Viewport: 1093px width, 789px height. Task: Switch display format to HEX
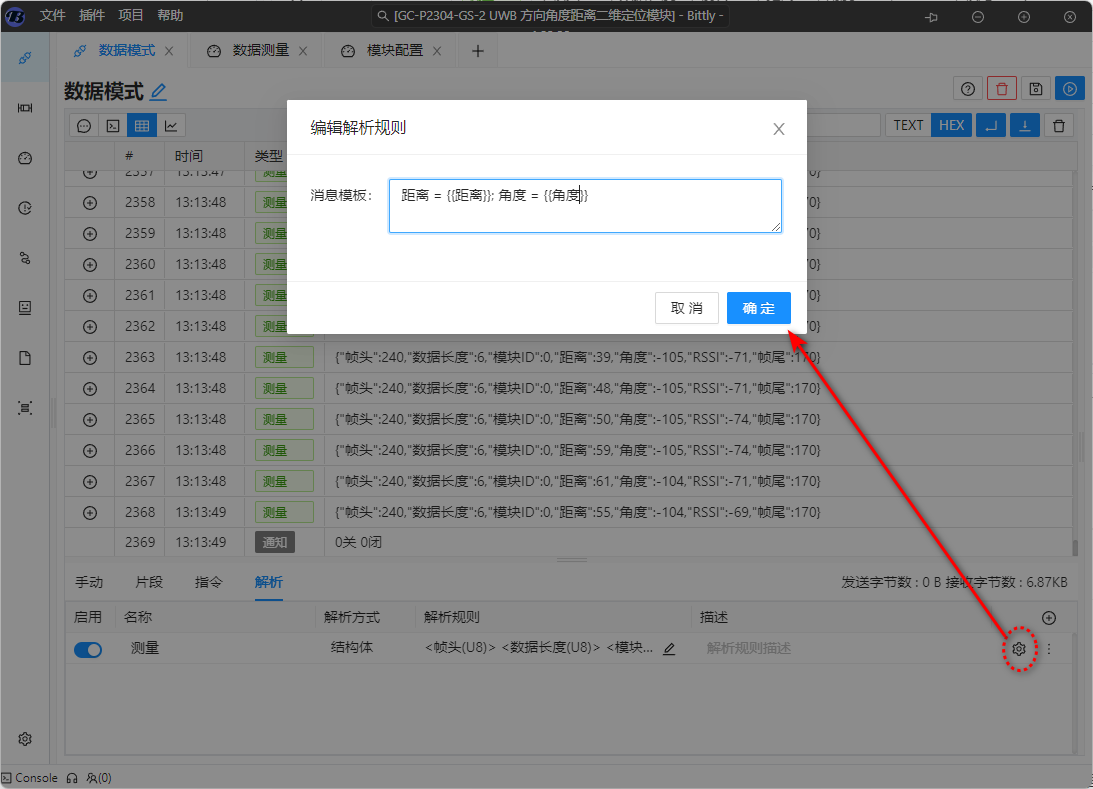[951, 125]
